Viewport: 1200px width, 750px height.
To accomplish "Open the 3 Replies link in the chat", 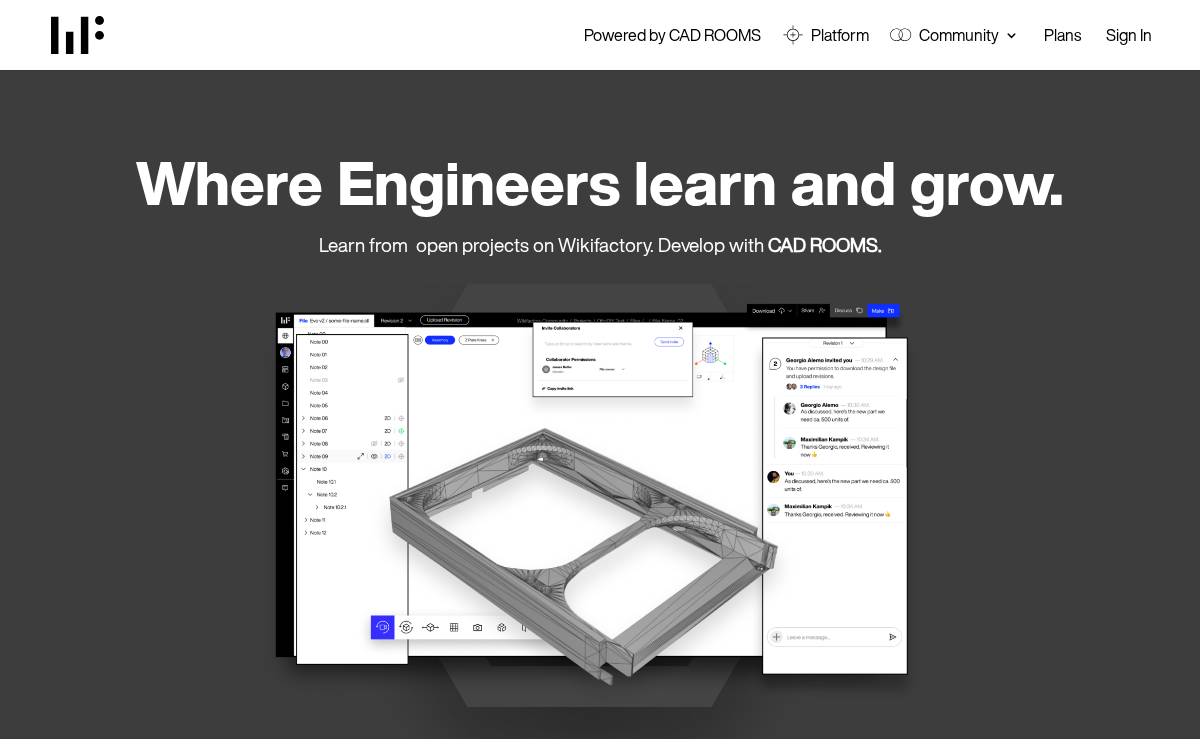I will point(810,386).
